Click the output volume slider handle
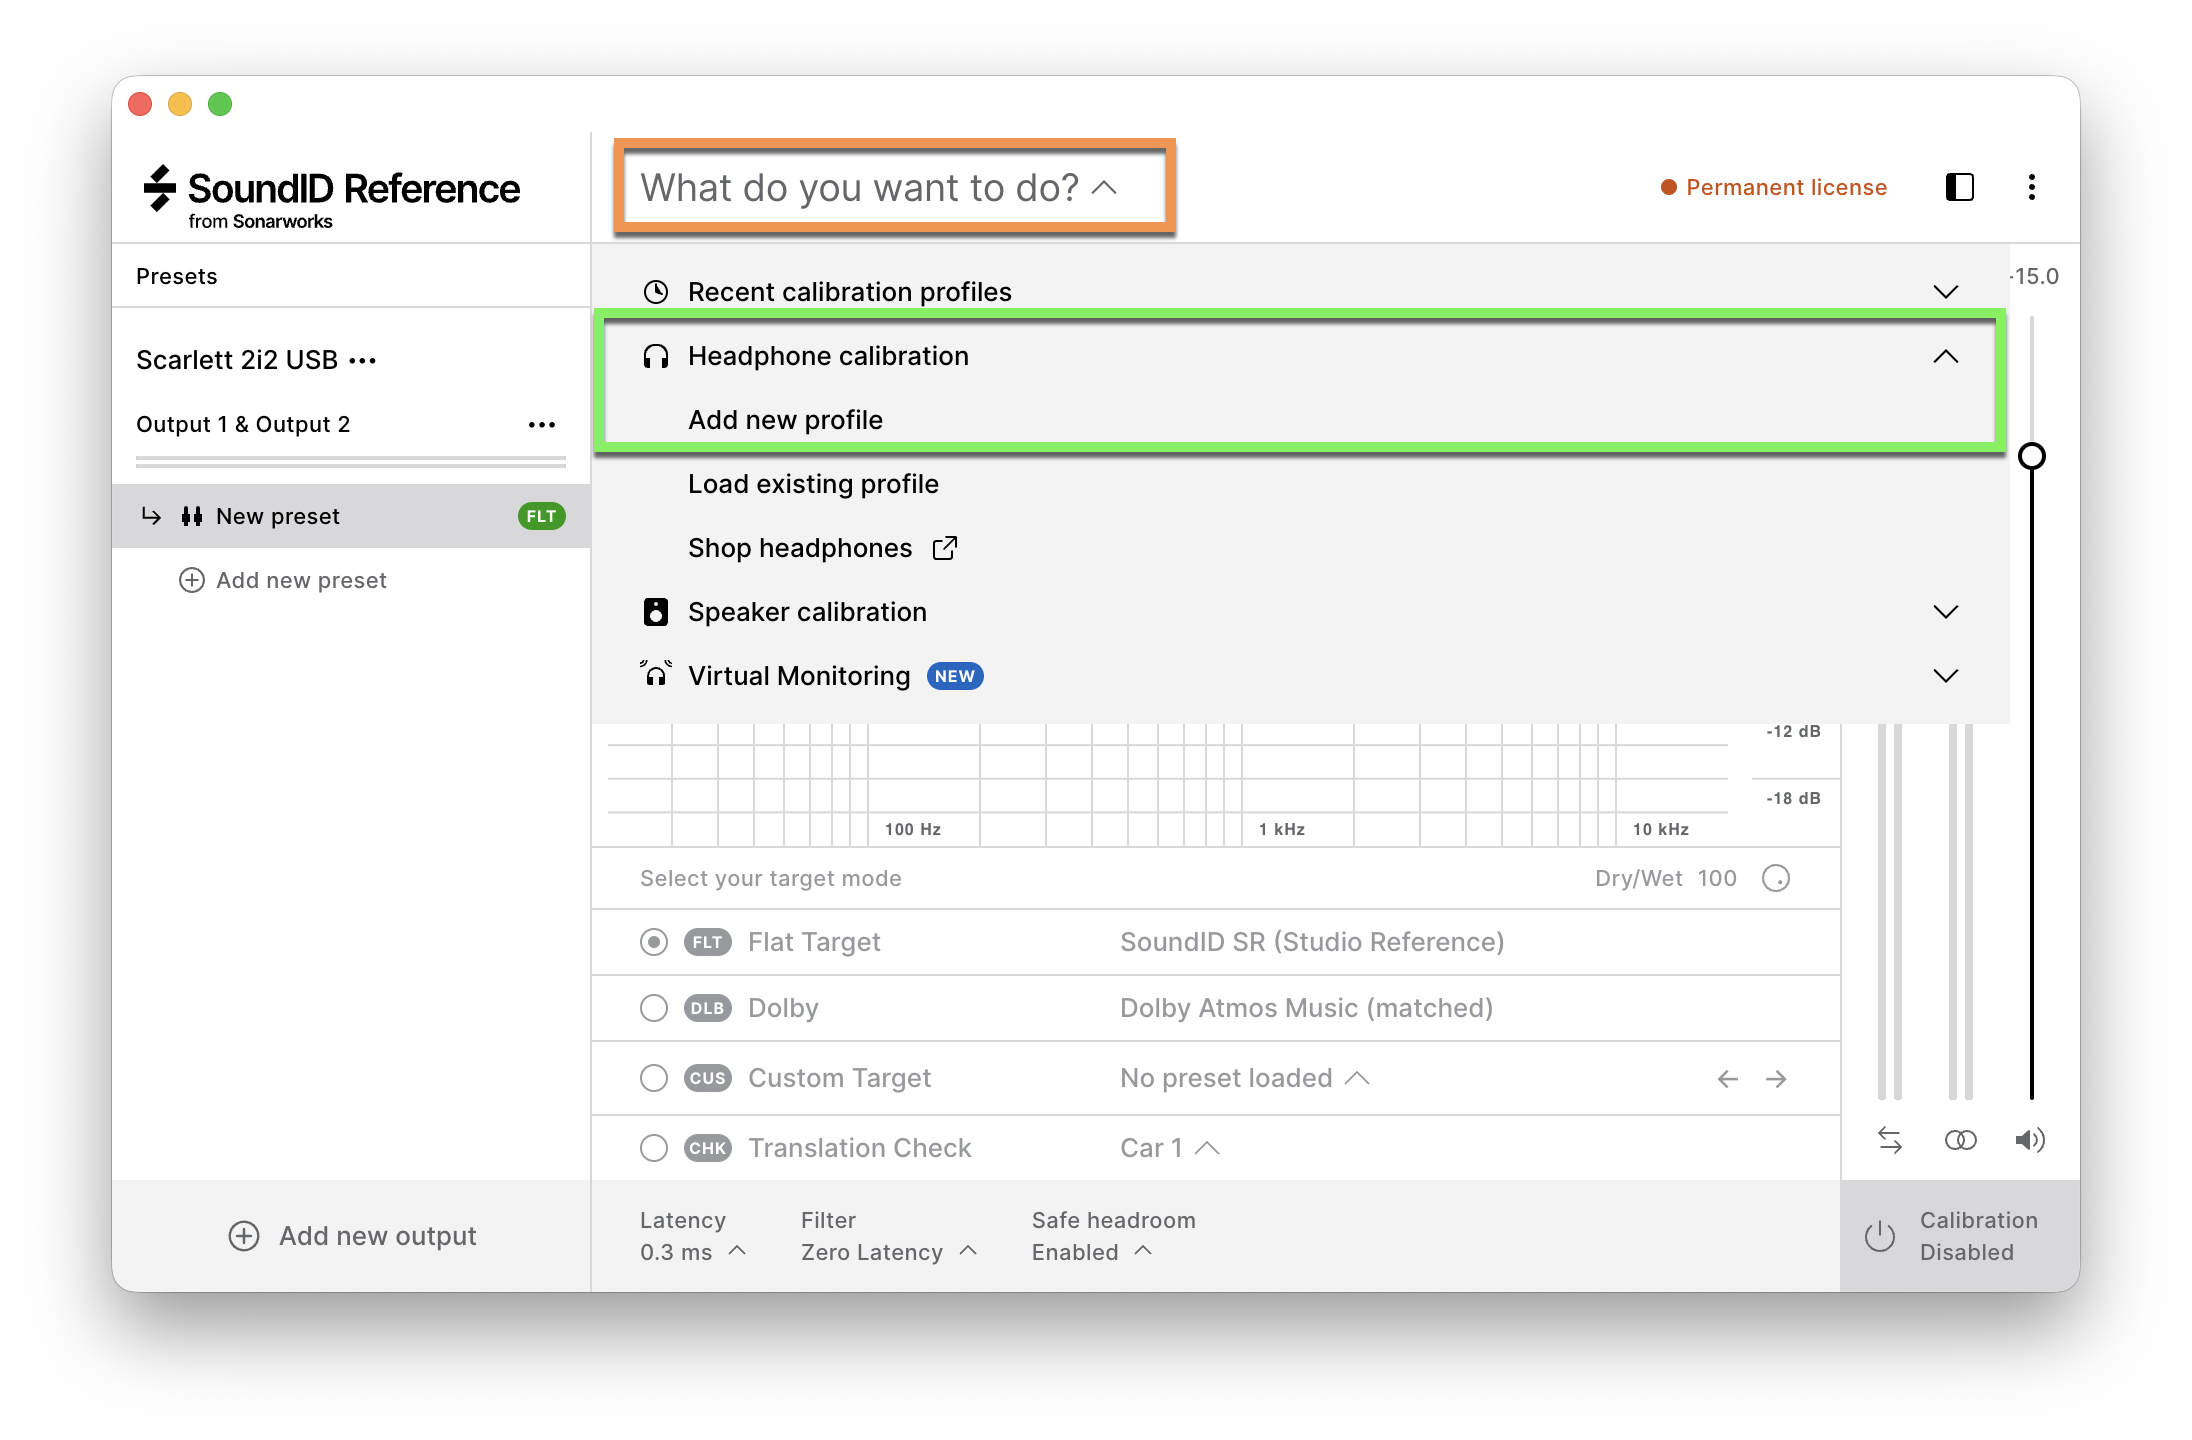The width and height of the screenshot is (2192, 1440). [2031, 456]
